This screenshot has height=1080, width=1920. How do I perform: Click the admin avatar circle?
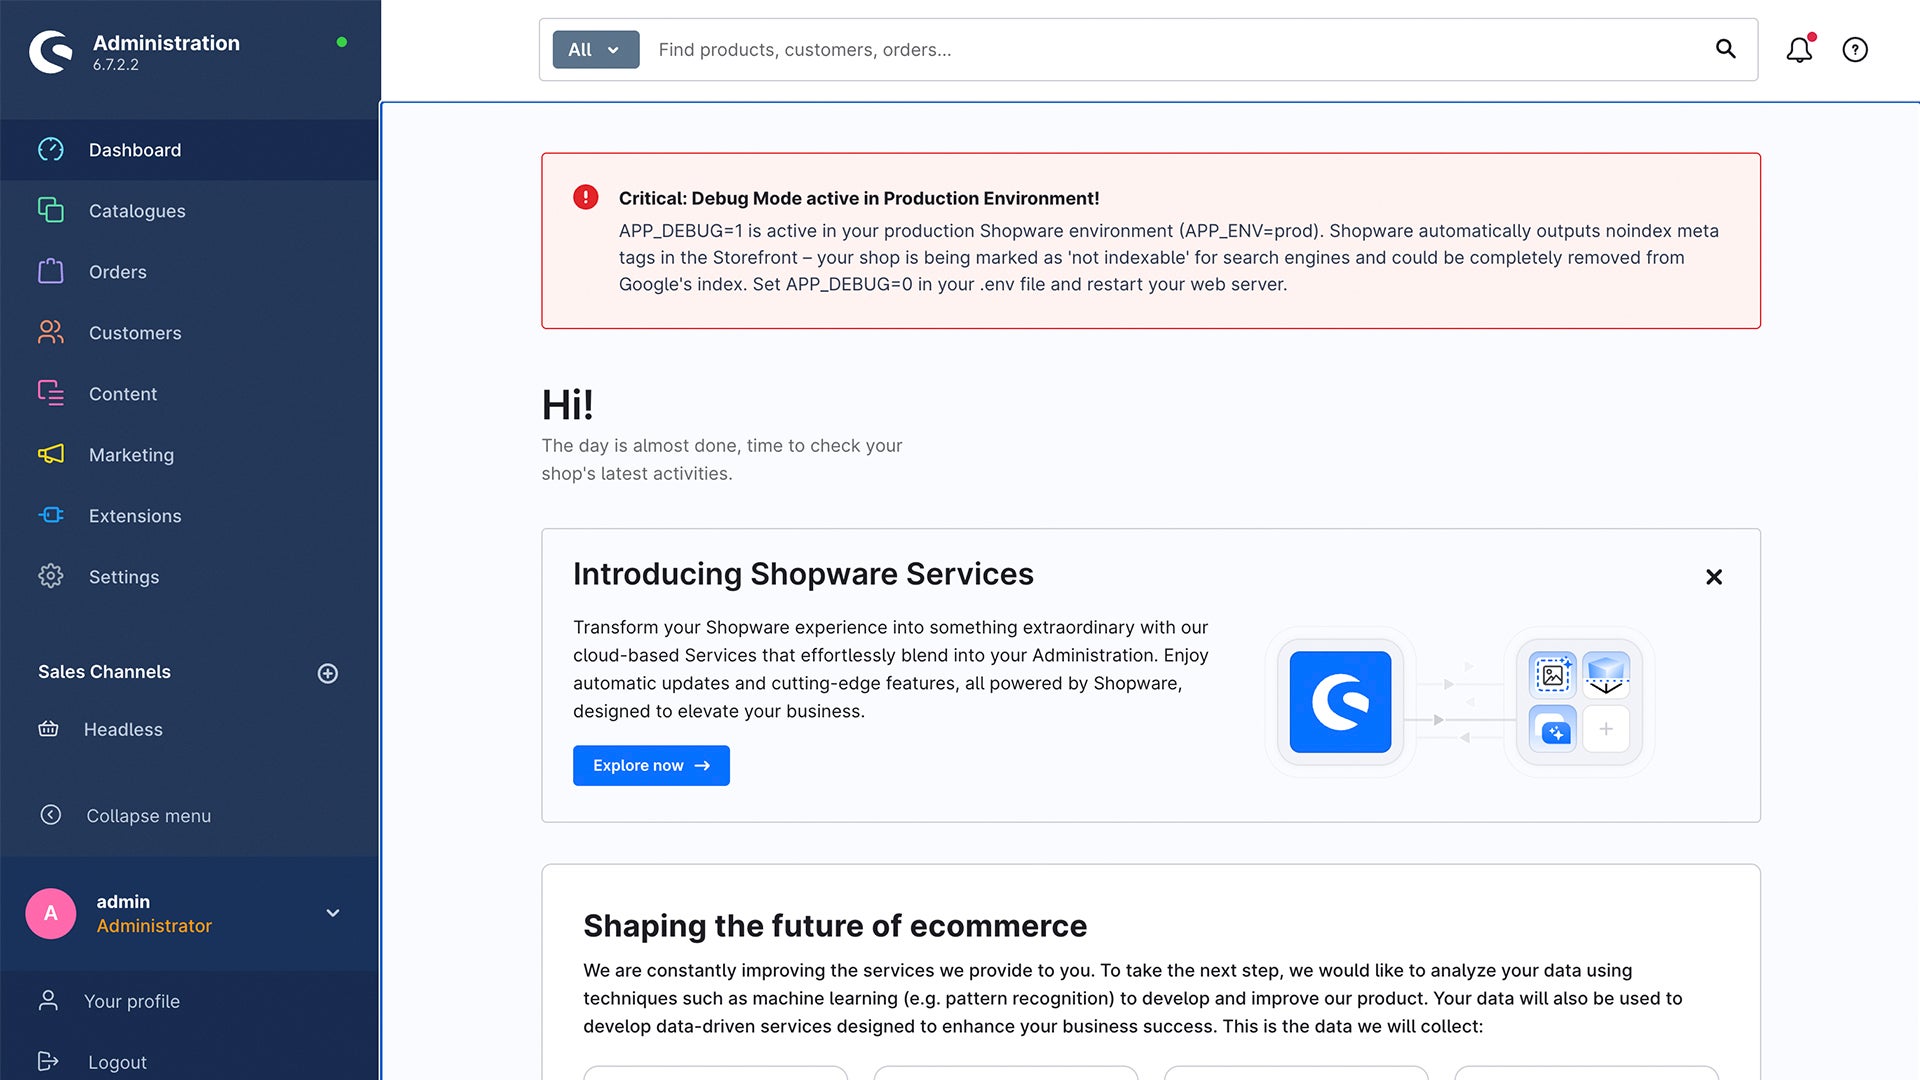[x=51, y=913]
